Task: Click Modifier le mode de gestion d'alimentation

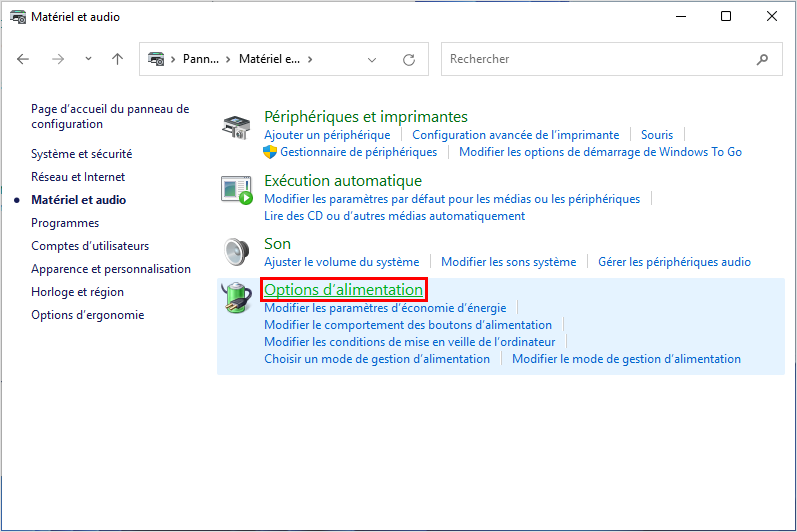Action: point(626,359)
